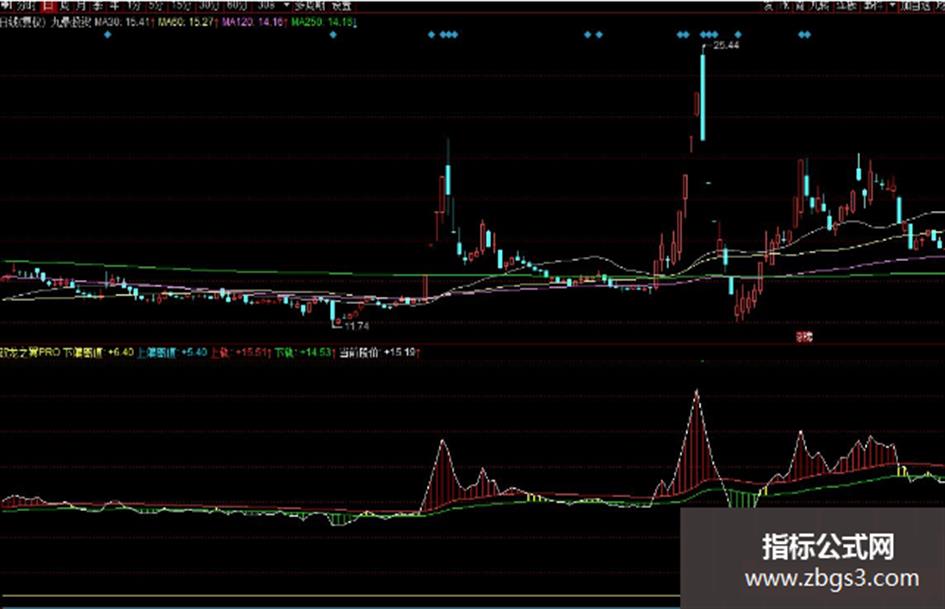The image size is (945, 609).
Task: Click the green MA250: 14.15 value
Action: pyautogui.click(x=322, y=22)
